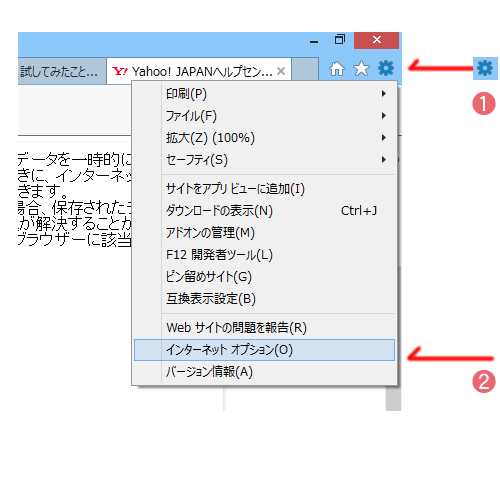
Task: Open the ファイル(F) menu entry
Action: [x=264, y=116]
